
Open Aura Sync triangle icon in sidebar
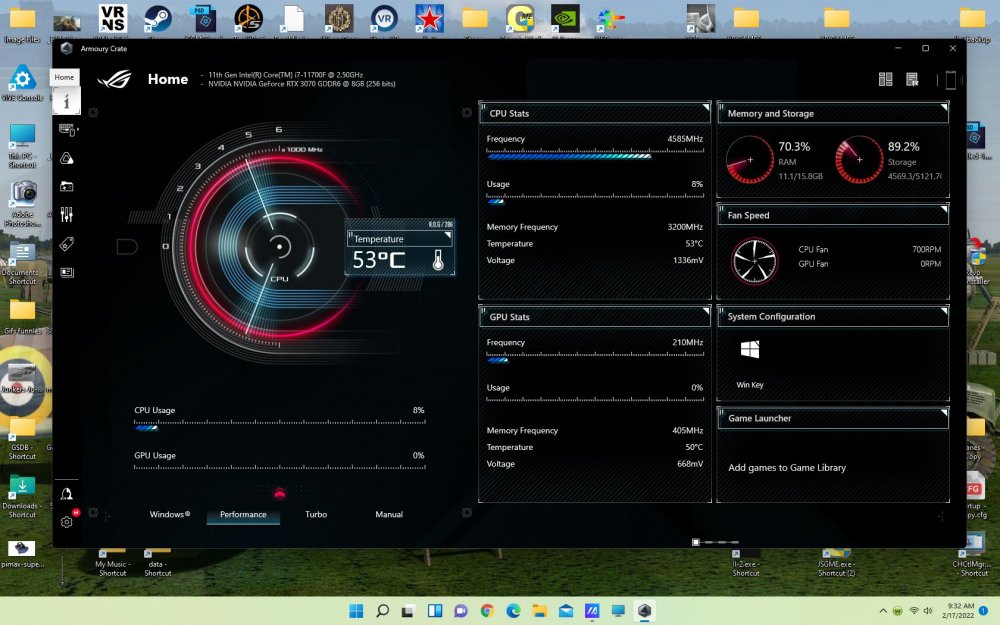(x=67, y=158)
